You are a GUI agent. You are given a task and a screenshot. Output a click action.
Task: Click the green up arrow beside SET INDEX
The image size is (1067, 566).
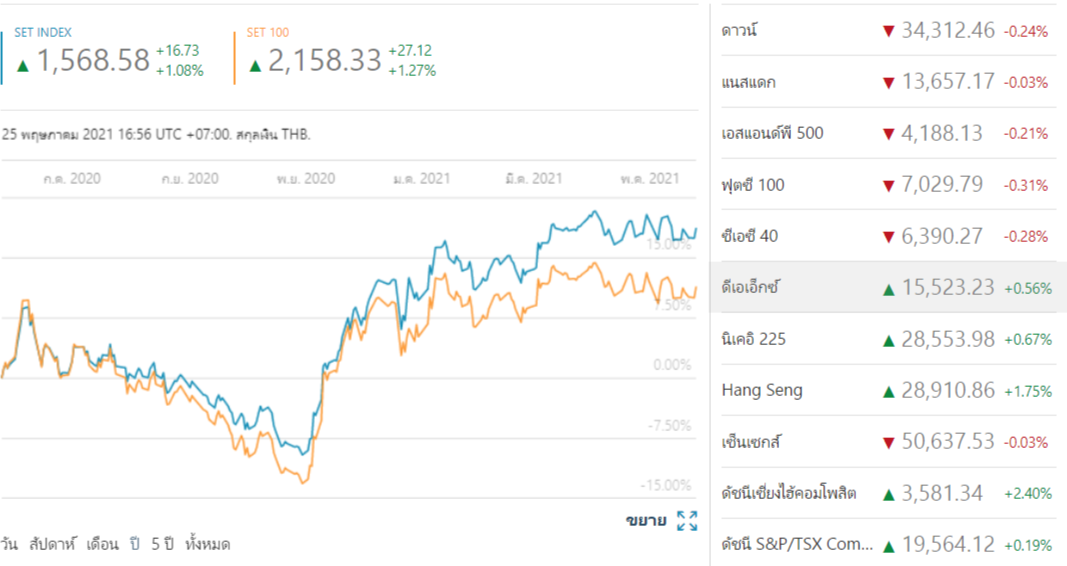[23, 65]
